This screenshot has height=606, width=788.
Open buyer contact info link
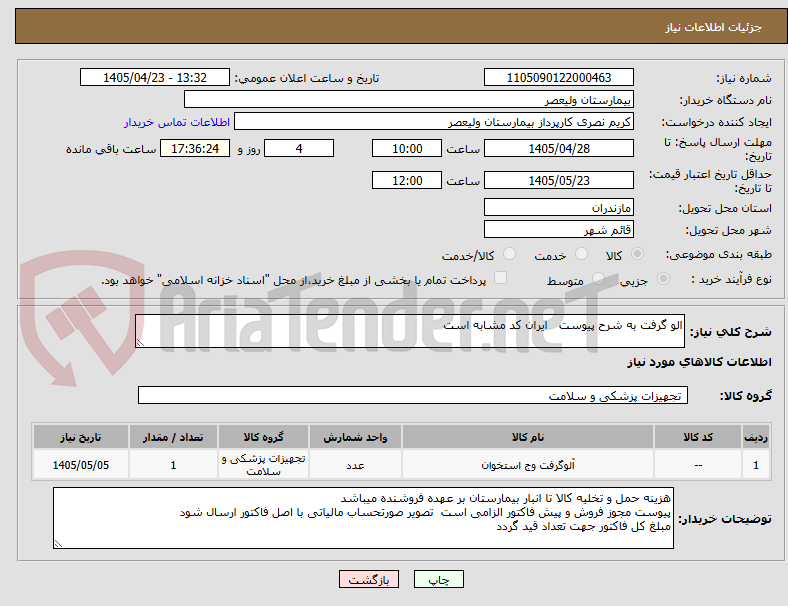click(177, 123)
